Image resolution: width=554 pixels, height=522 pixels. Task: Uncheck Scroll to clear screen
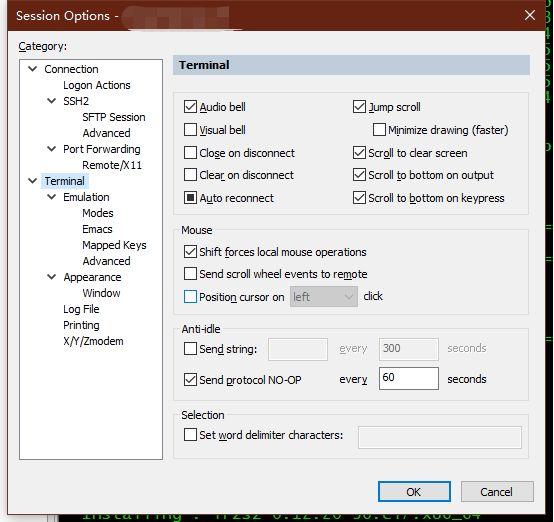pos(359,153)
